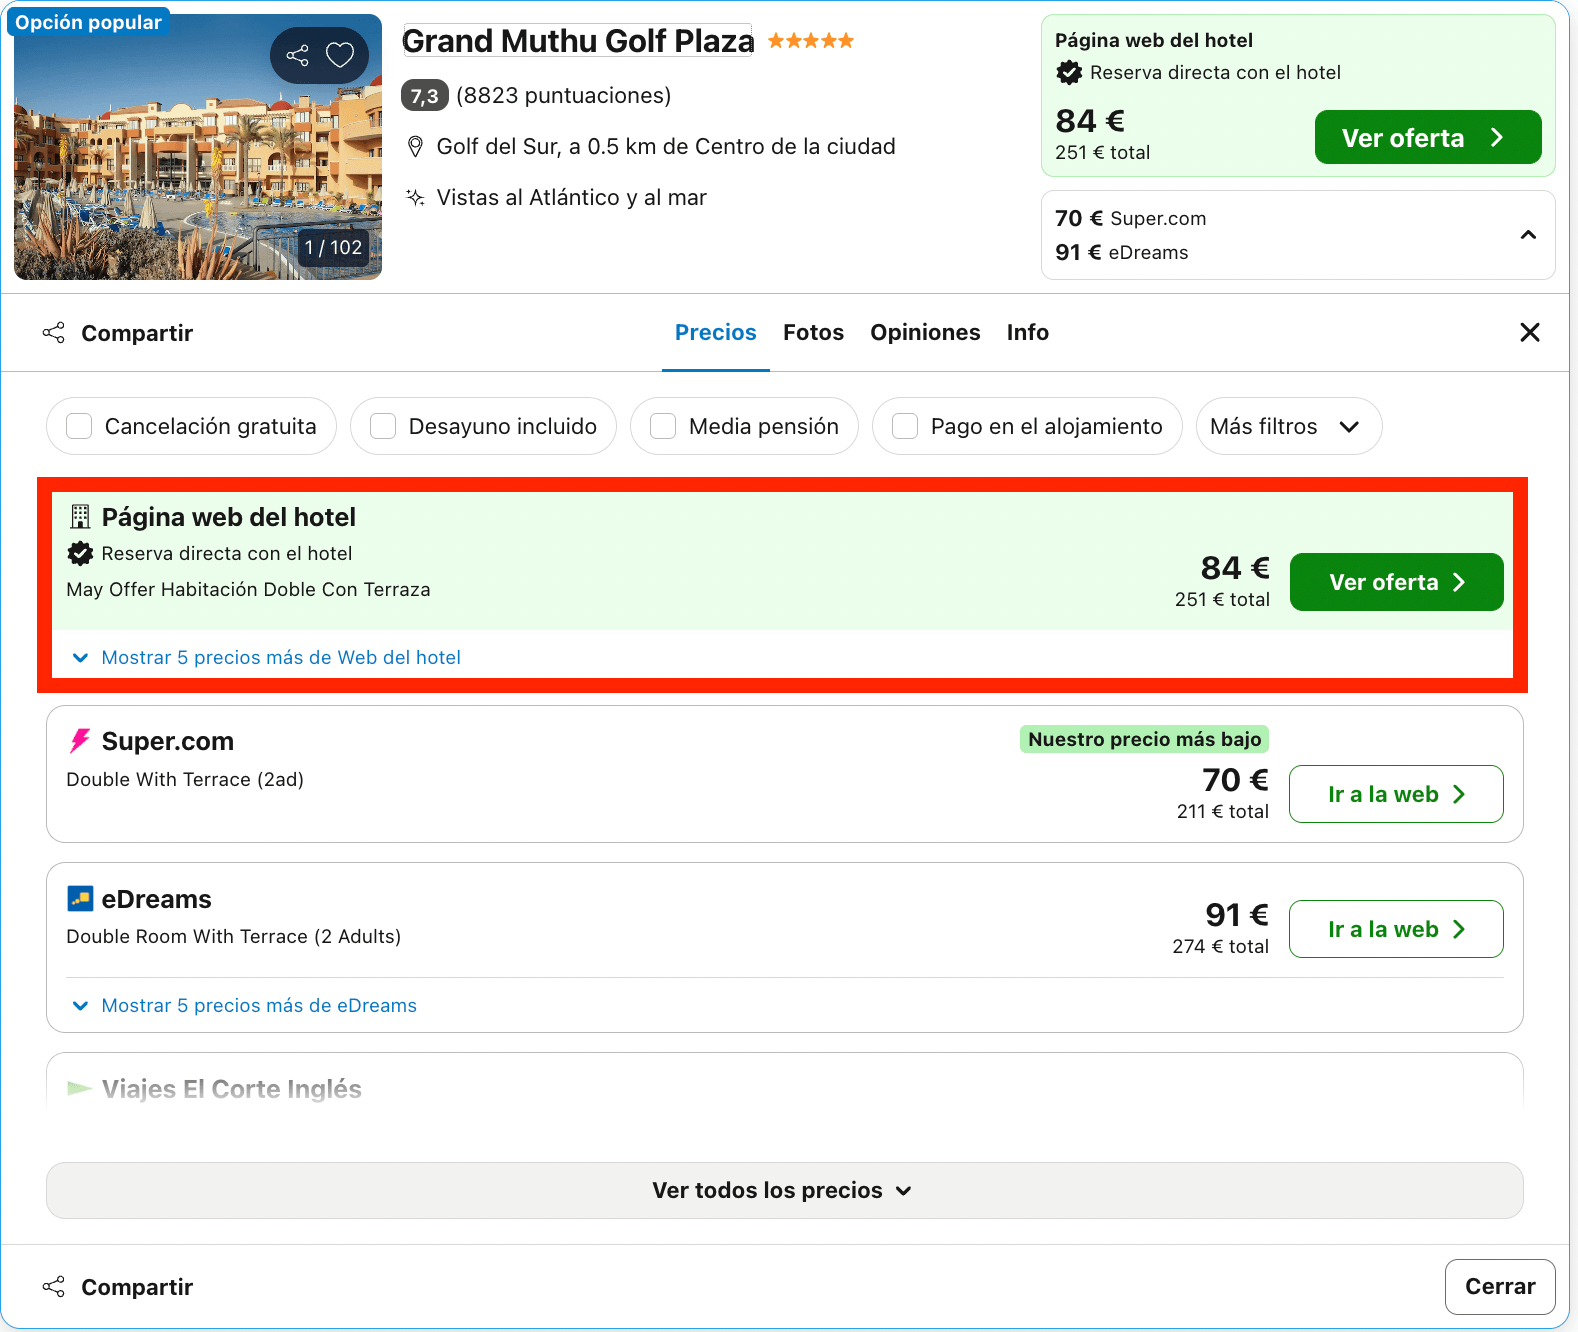Click Vistas al Atlántico y al mar text
The width and height of the screenshot is (1578, 1332).
point(572,197)
